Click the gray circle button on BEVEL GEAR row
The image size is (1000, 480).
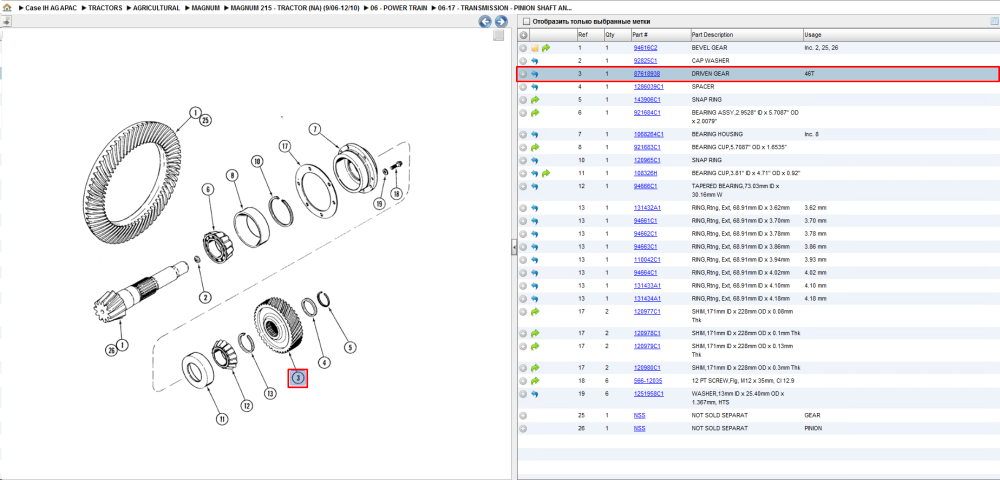(524, 48)
